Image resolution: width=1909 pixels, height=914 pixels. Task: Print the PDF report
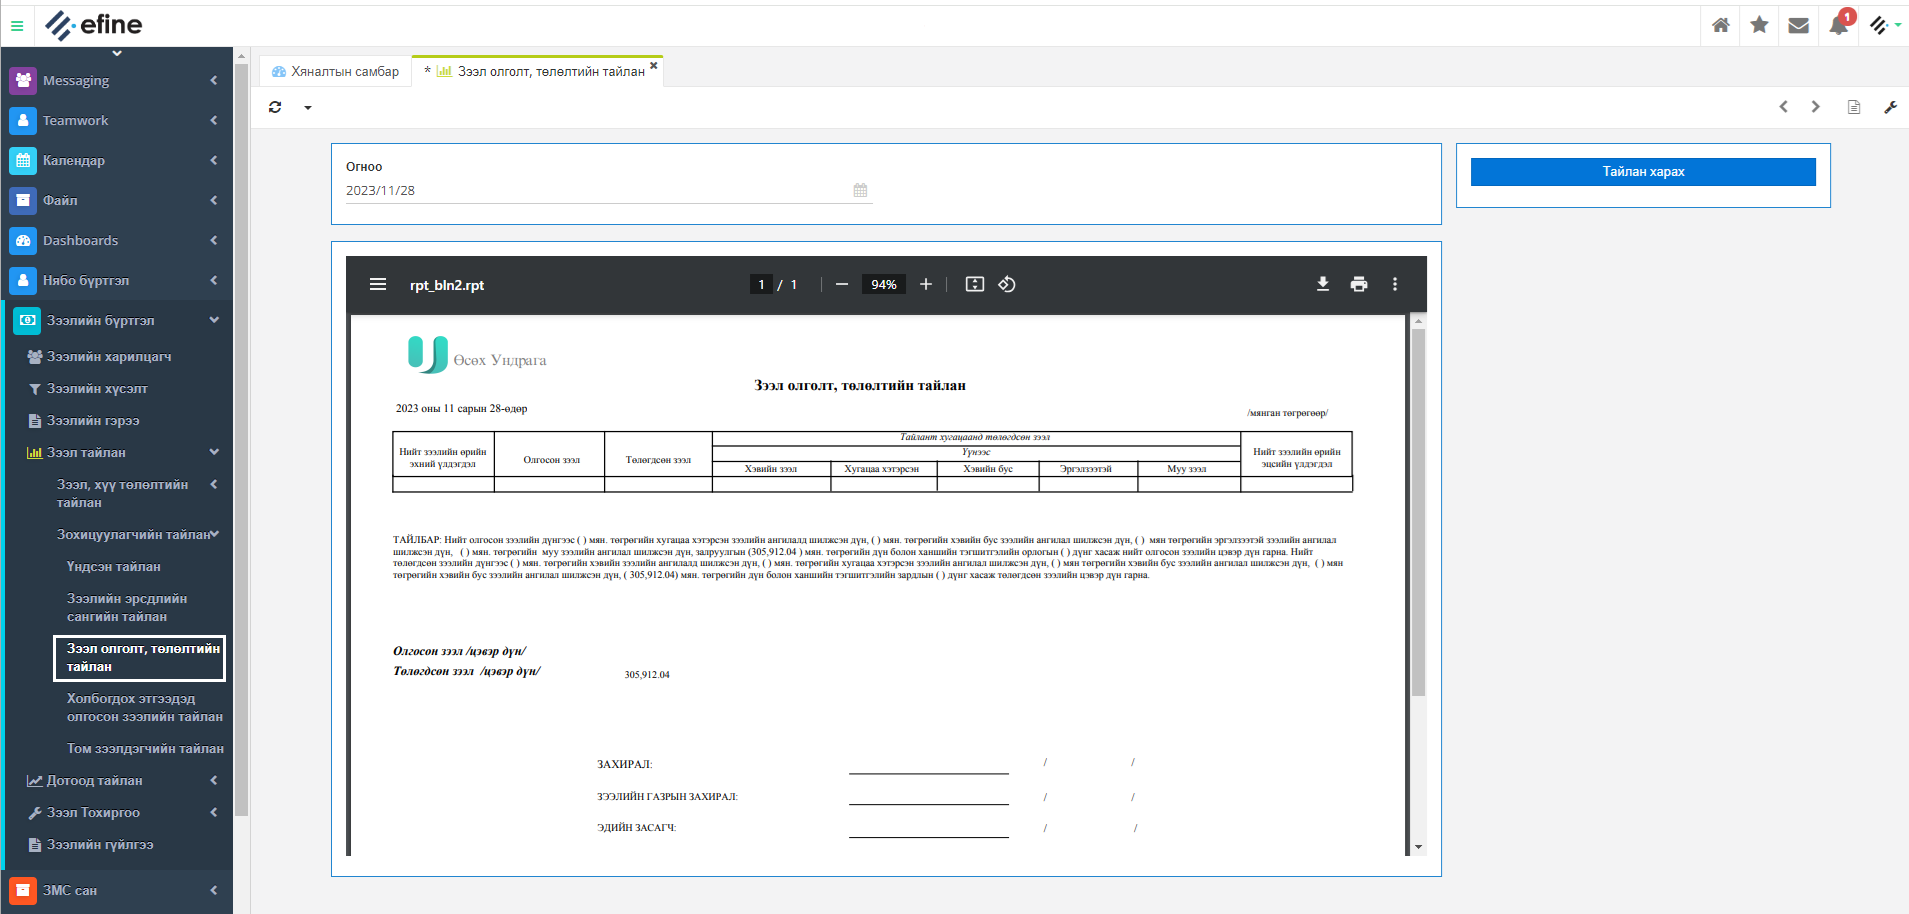[1359, 284]
